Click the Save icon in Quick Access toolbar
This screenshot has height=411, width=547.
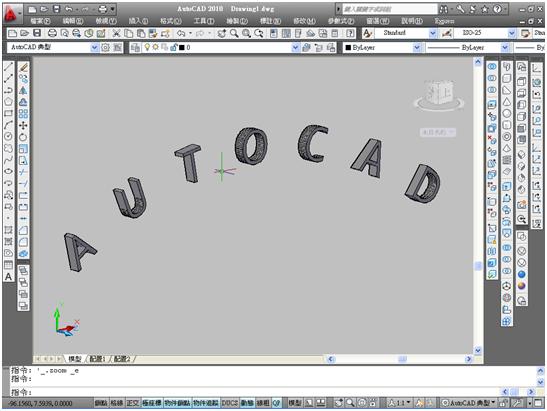[57, 9]
